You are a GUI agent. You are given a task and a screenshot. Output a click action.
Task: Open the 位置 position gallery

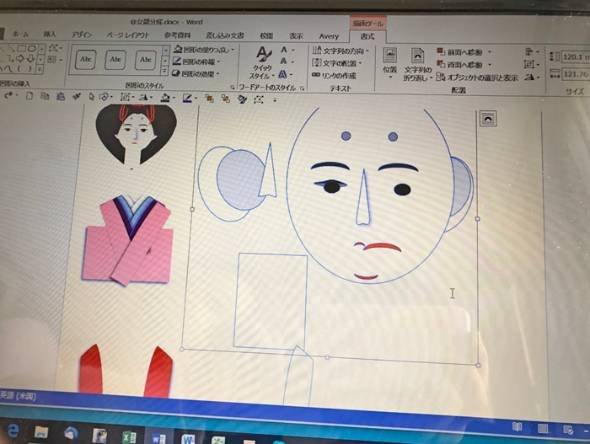[390, 63]
